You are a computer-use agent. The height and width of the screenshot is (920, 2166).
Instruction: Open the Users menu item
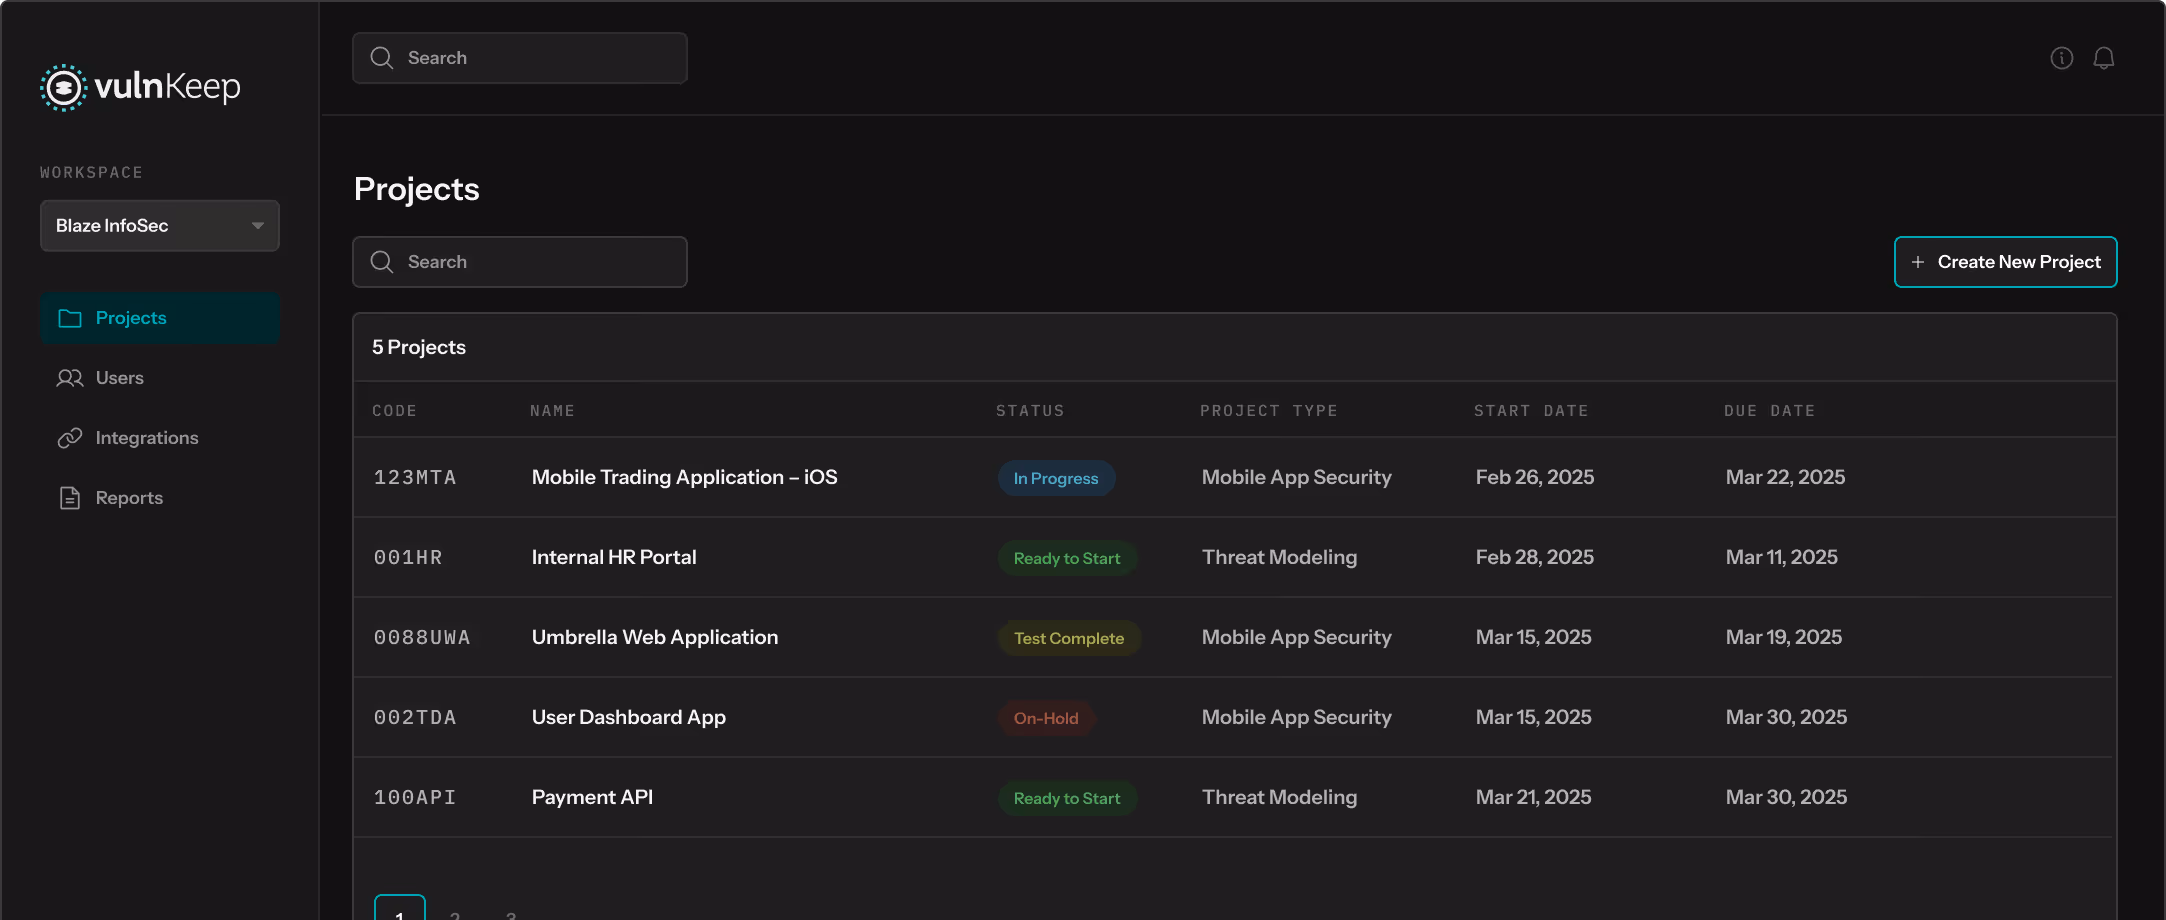[x=160, y=378]
